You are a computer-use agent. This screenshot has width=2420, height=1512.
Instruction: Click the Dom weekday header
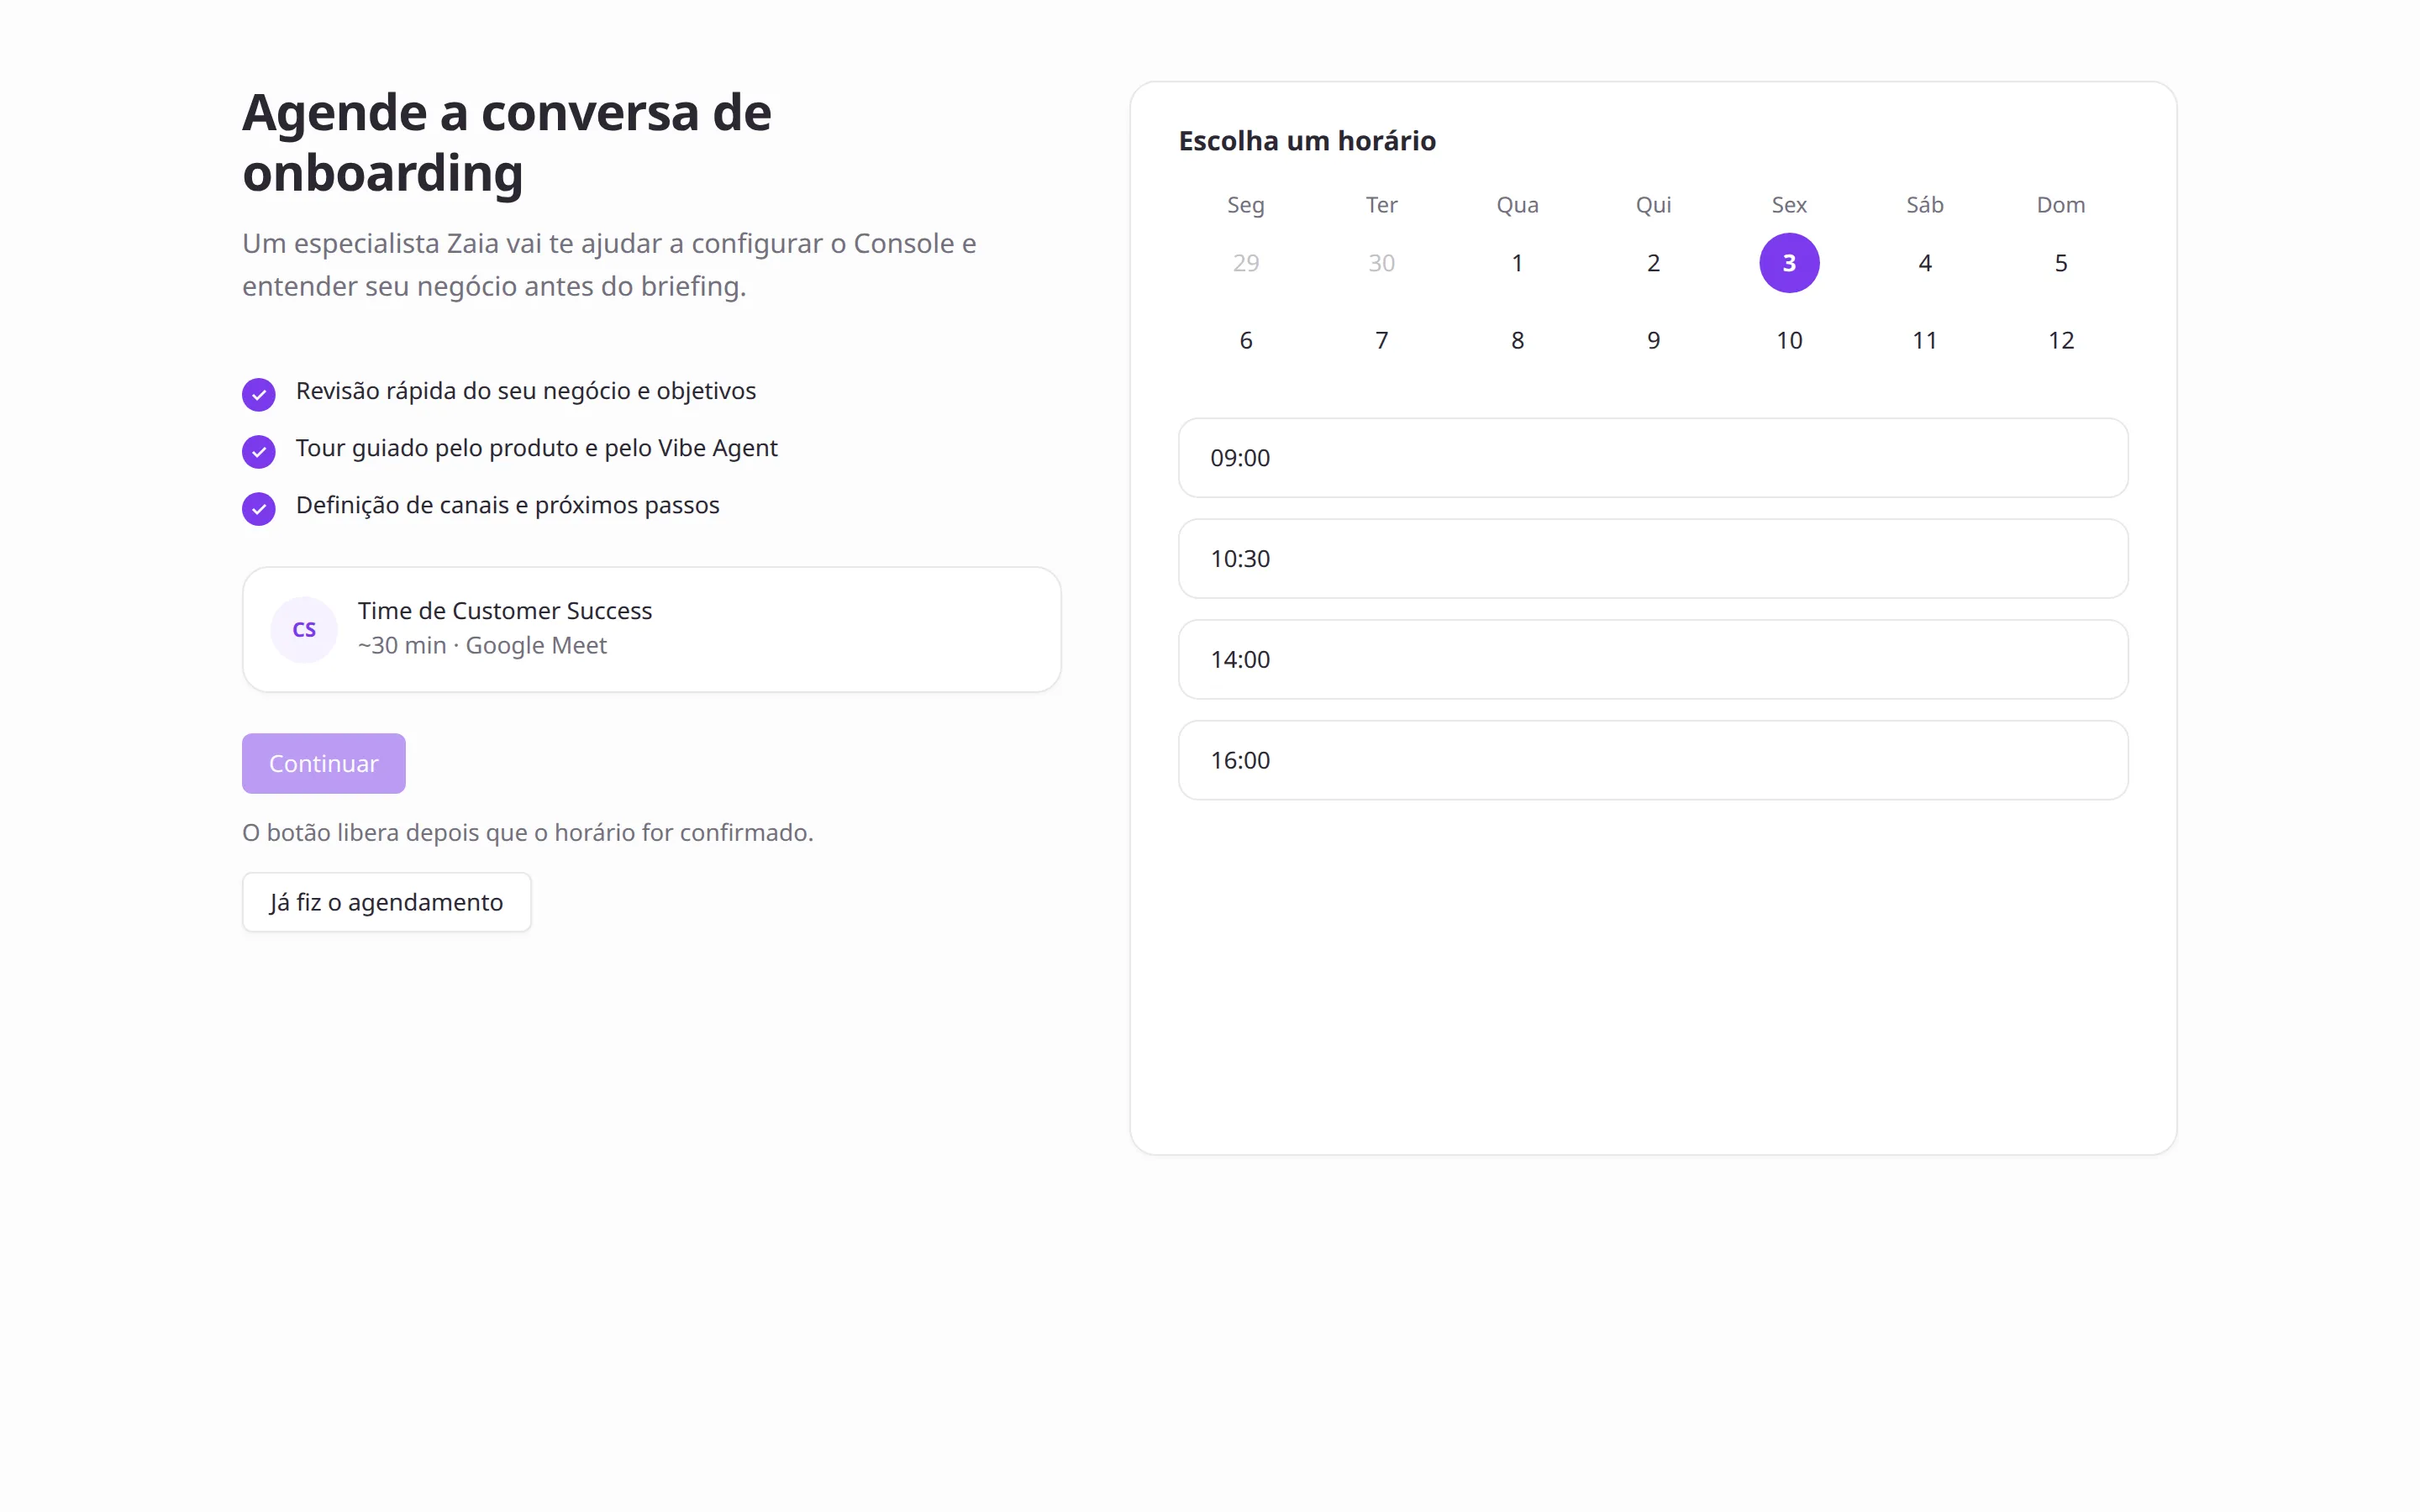[2061, 205]
